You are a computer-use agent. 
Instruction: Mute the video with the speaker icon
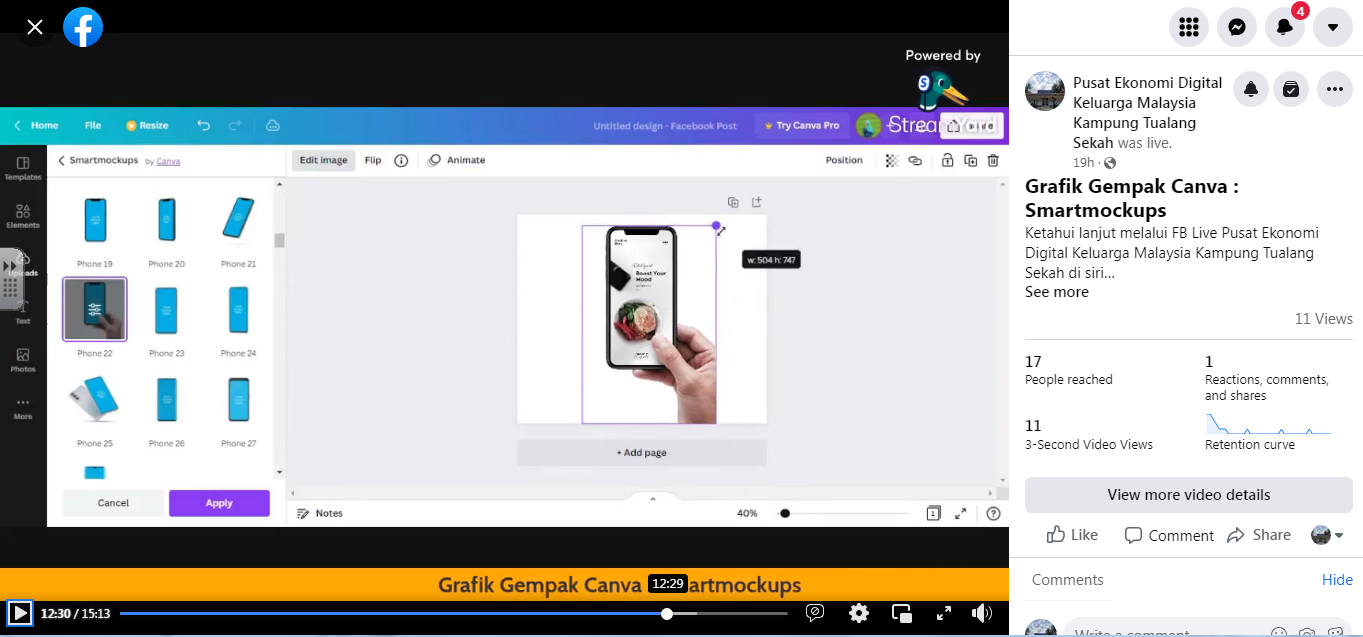(982, 613)
